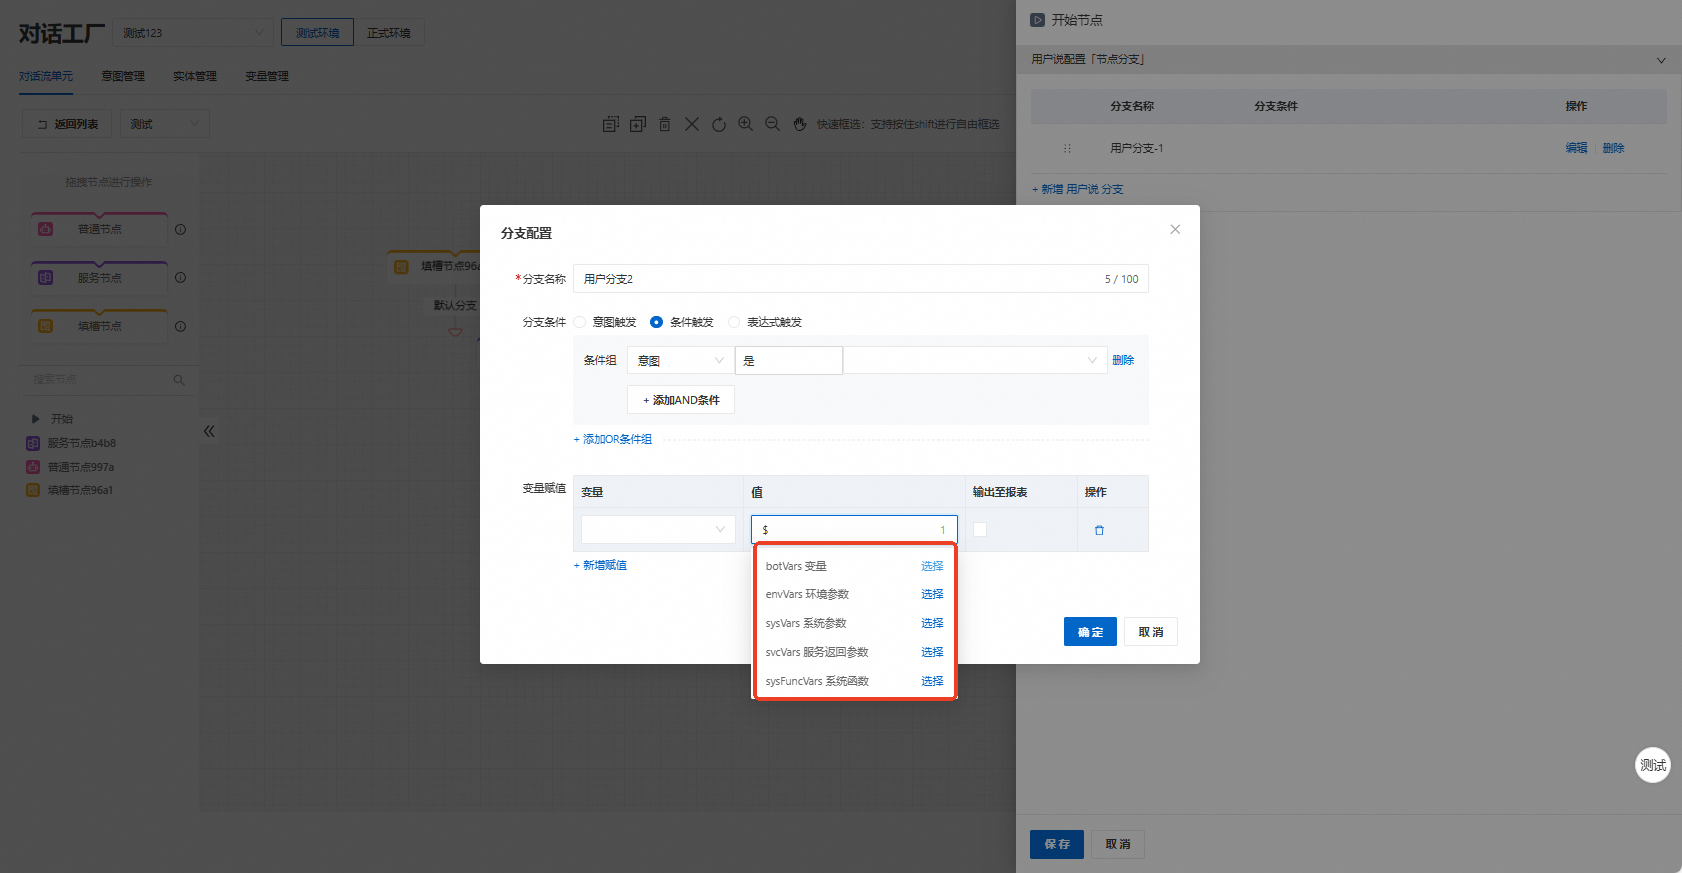This screenshot has width=1682, height=873.
Task: Click the duplicate-plus toolbar icon
Action: 638,124
